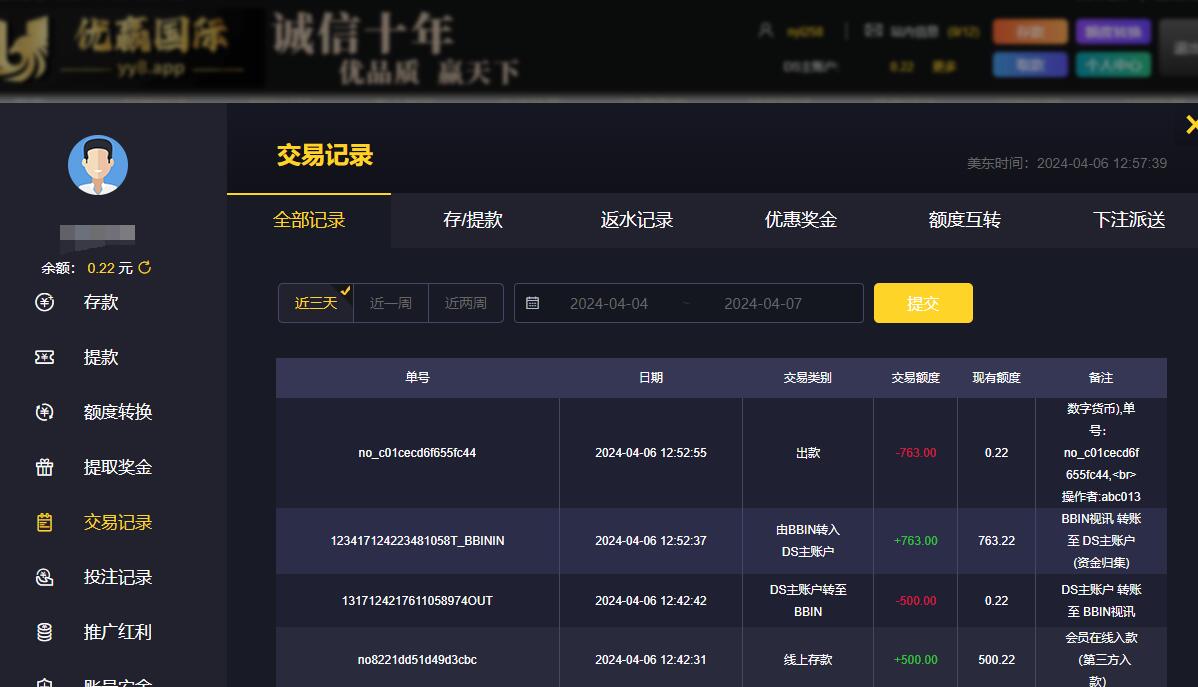Open the end date 2024-04-07 picker
Viewport: 1198px width, 687px height.
pyautogui.click(x=762, y=303)
